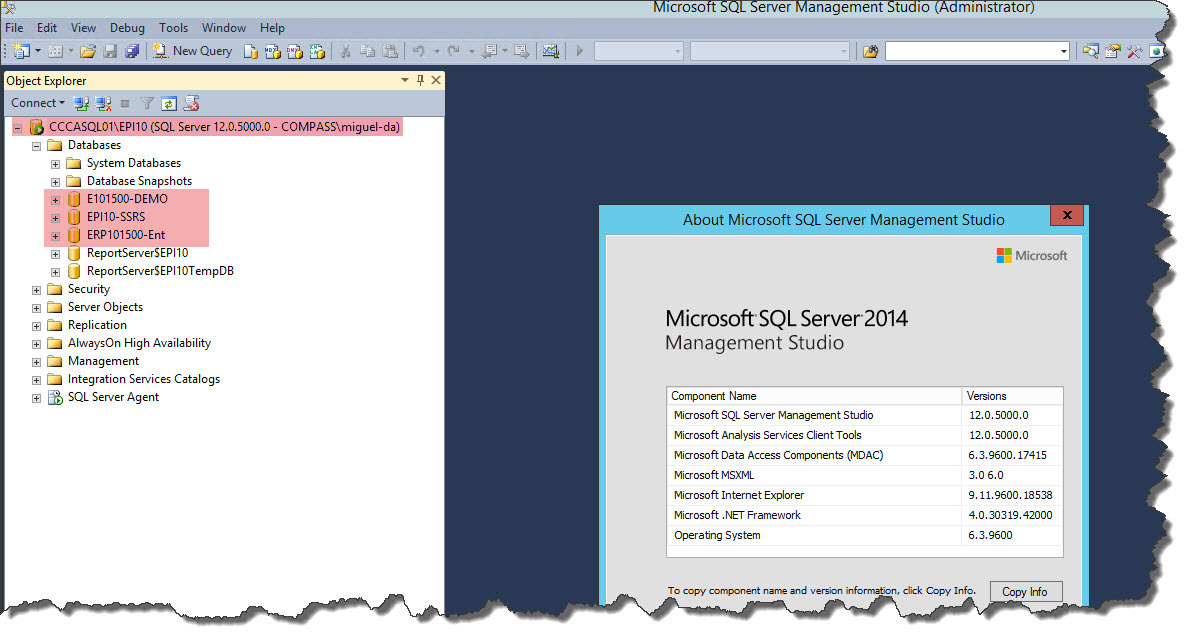Collapse the Databases folder
1192x641 pixels.
[36, 146]
